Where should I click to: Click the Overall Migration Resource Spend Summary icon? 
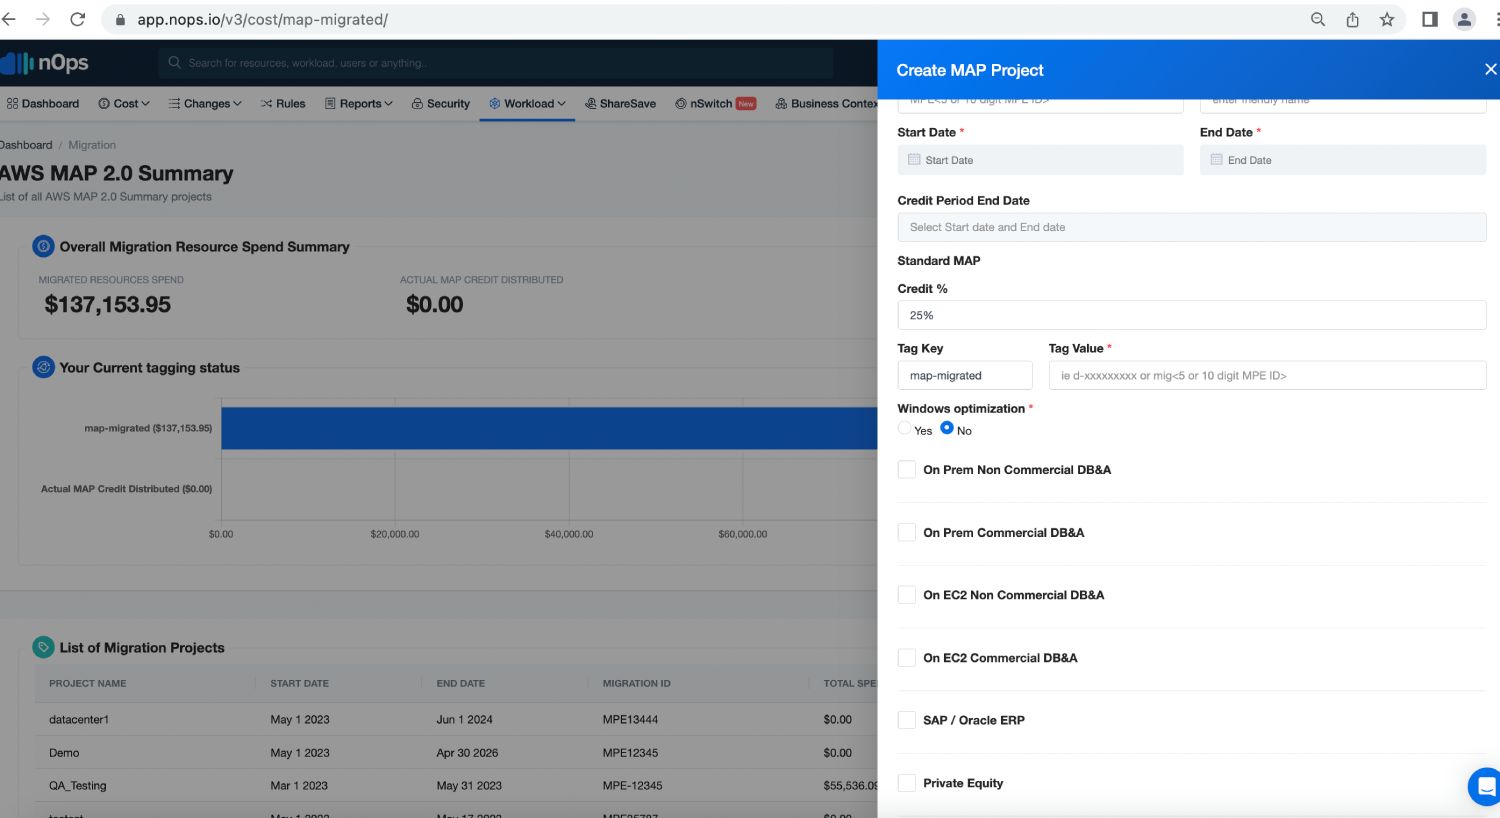[x=43, y=246]
